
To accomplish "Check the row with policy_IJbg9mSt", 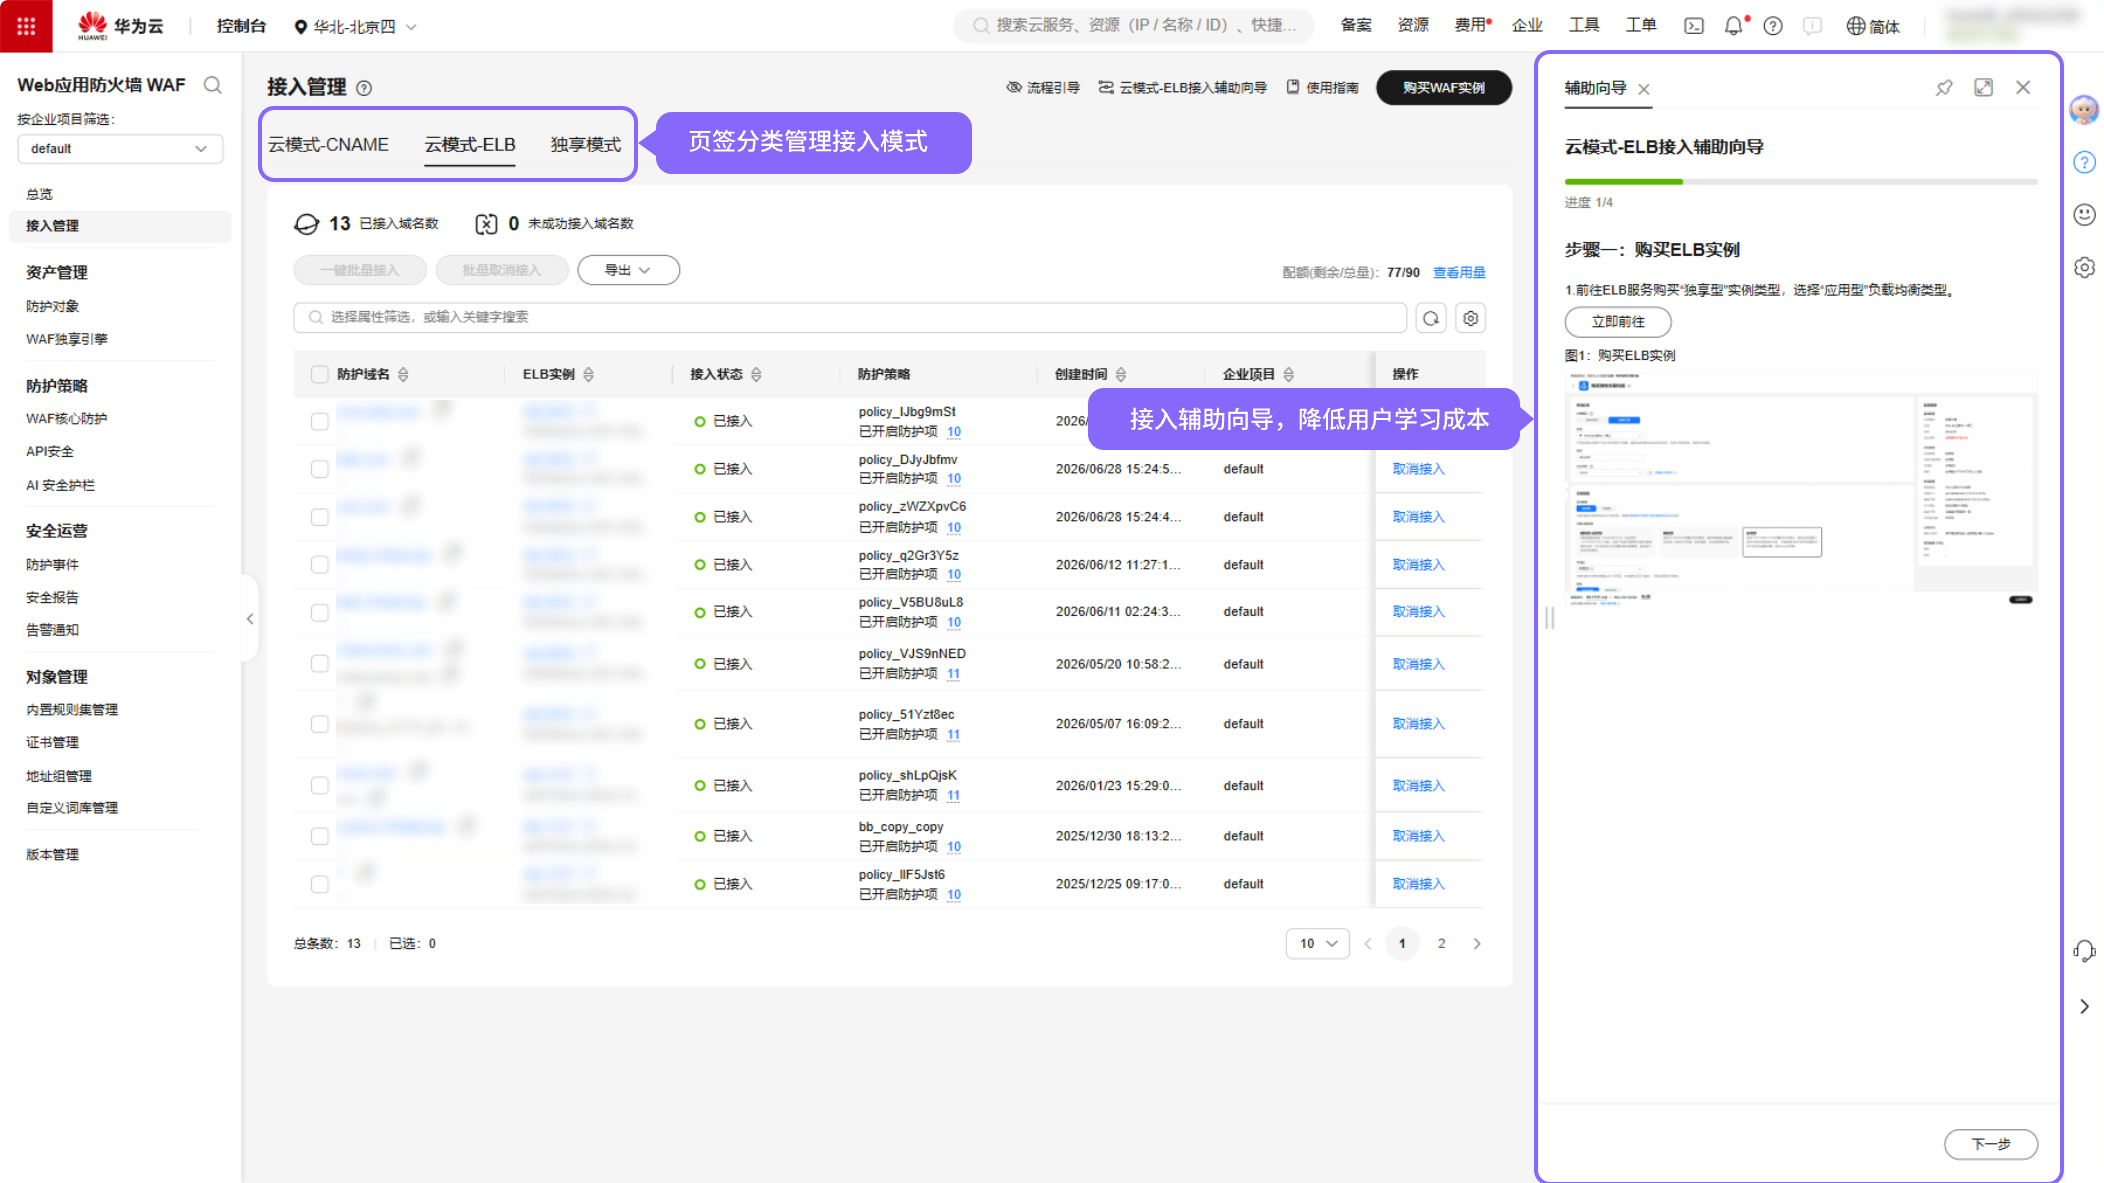I will pos(320,421).
